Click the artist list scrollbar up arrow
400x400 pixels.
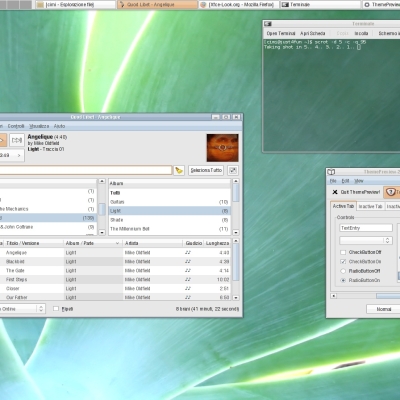pos(102,181)
